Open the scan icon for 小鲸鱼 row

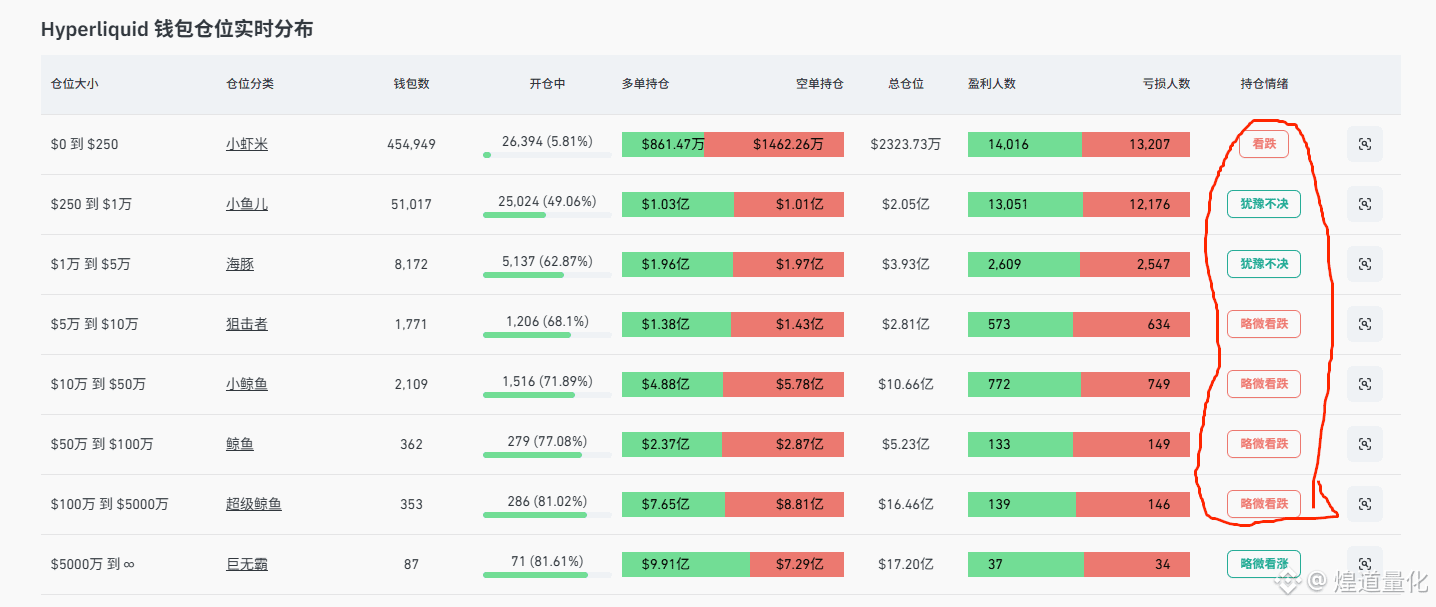coord(1364,384)
